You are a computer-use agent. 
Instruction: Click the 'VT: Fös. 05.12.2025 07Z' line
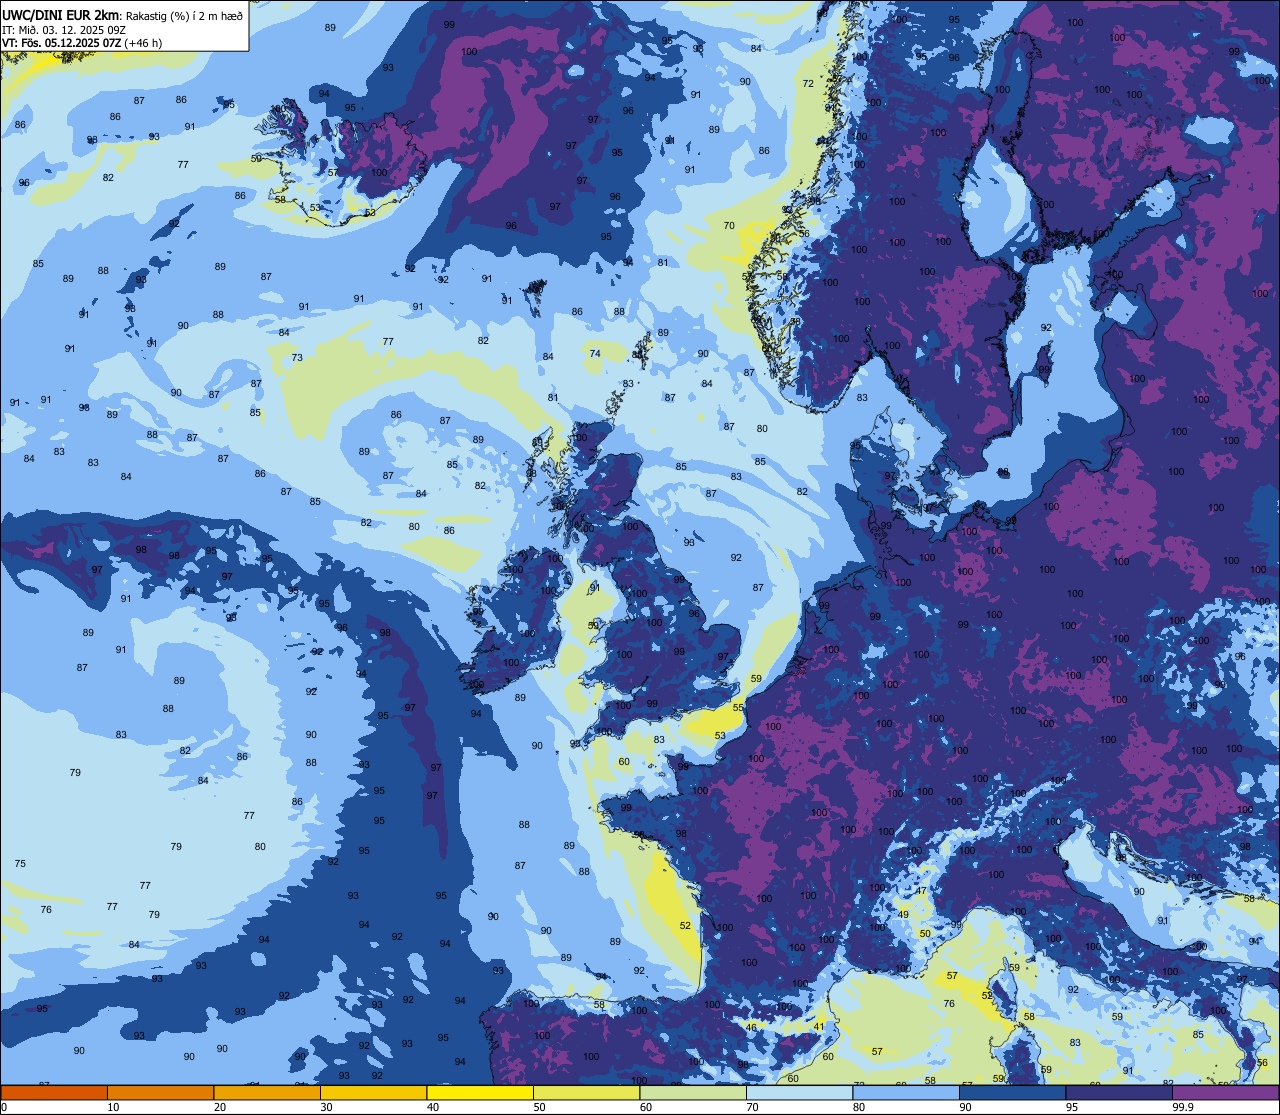tap(62, 43)
